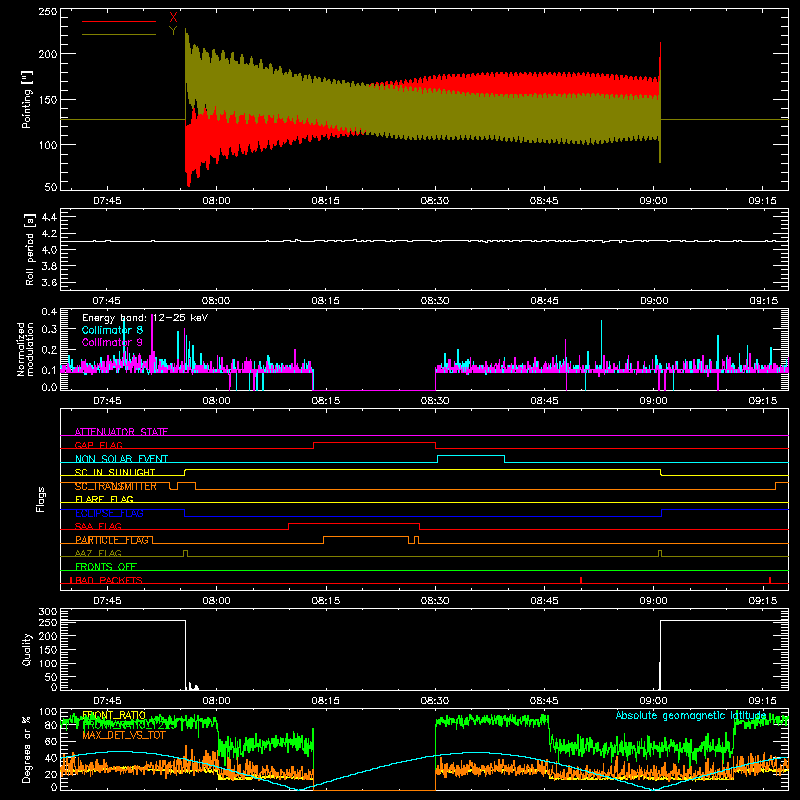Click the Pointing axis title
This screenshot has width=800, height=800.
[x=27, y=99]
